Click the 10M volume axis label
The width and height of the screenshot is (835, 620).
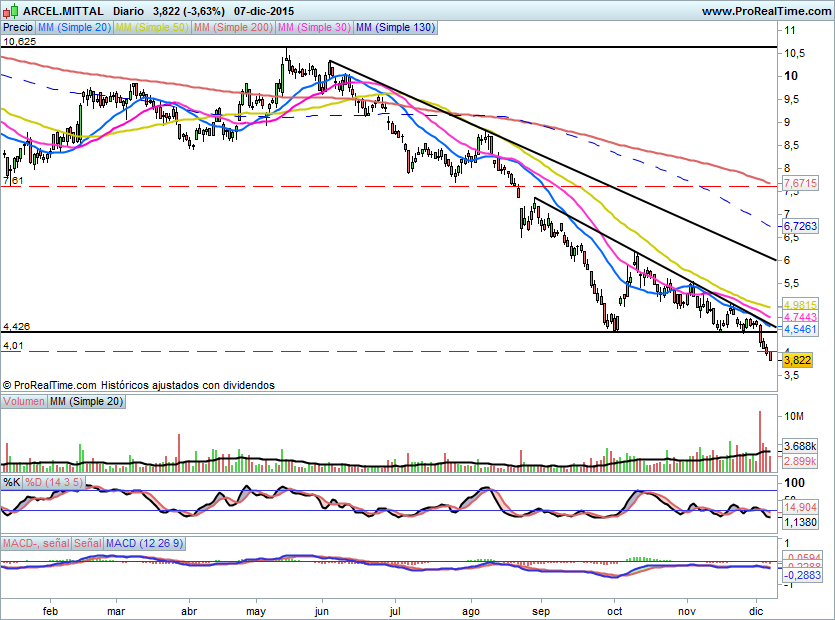pos(794,417)
